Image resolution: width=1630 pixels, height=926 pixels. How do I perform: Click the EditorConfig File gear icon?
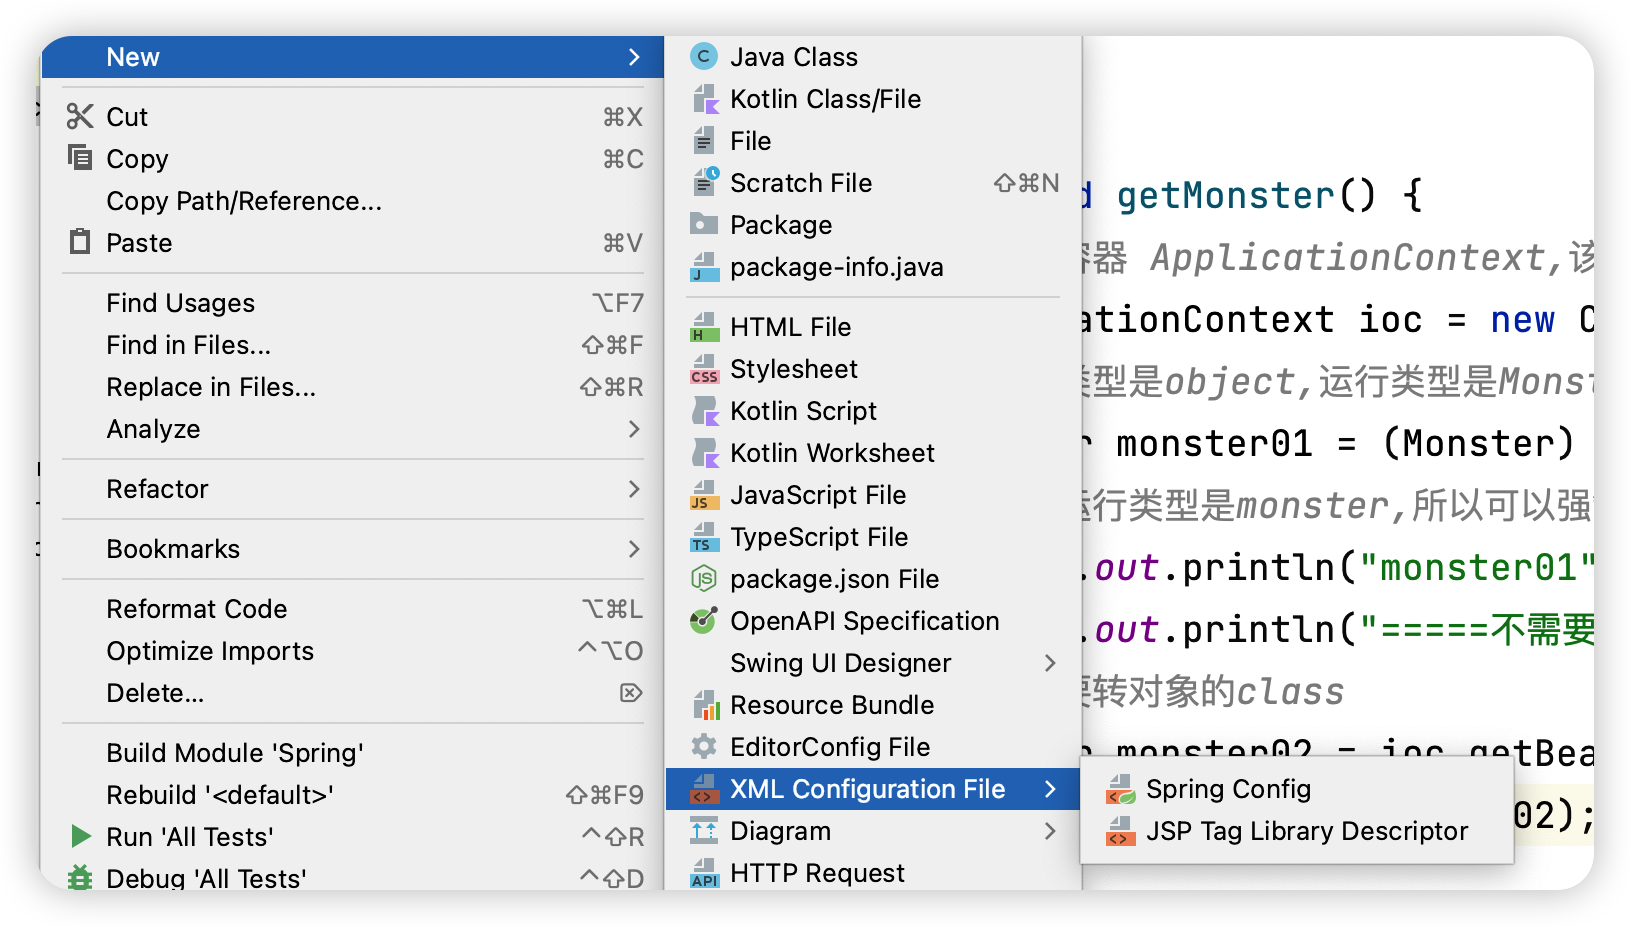pos(704,747)
